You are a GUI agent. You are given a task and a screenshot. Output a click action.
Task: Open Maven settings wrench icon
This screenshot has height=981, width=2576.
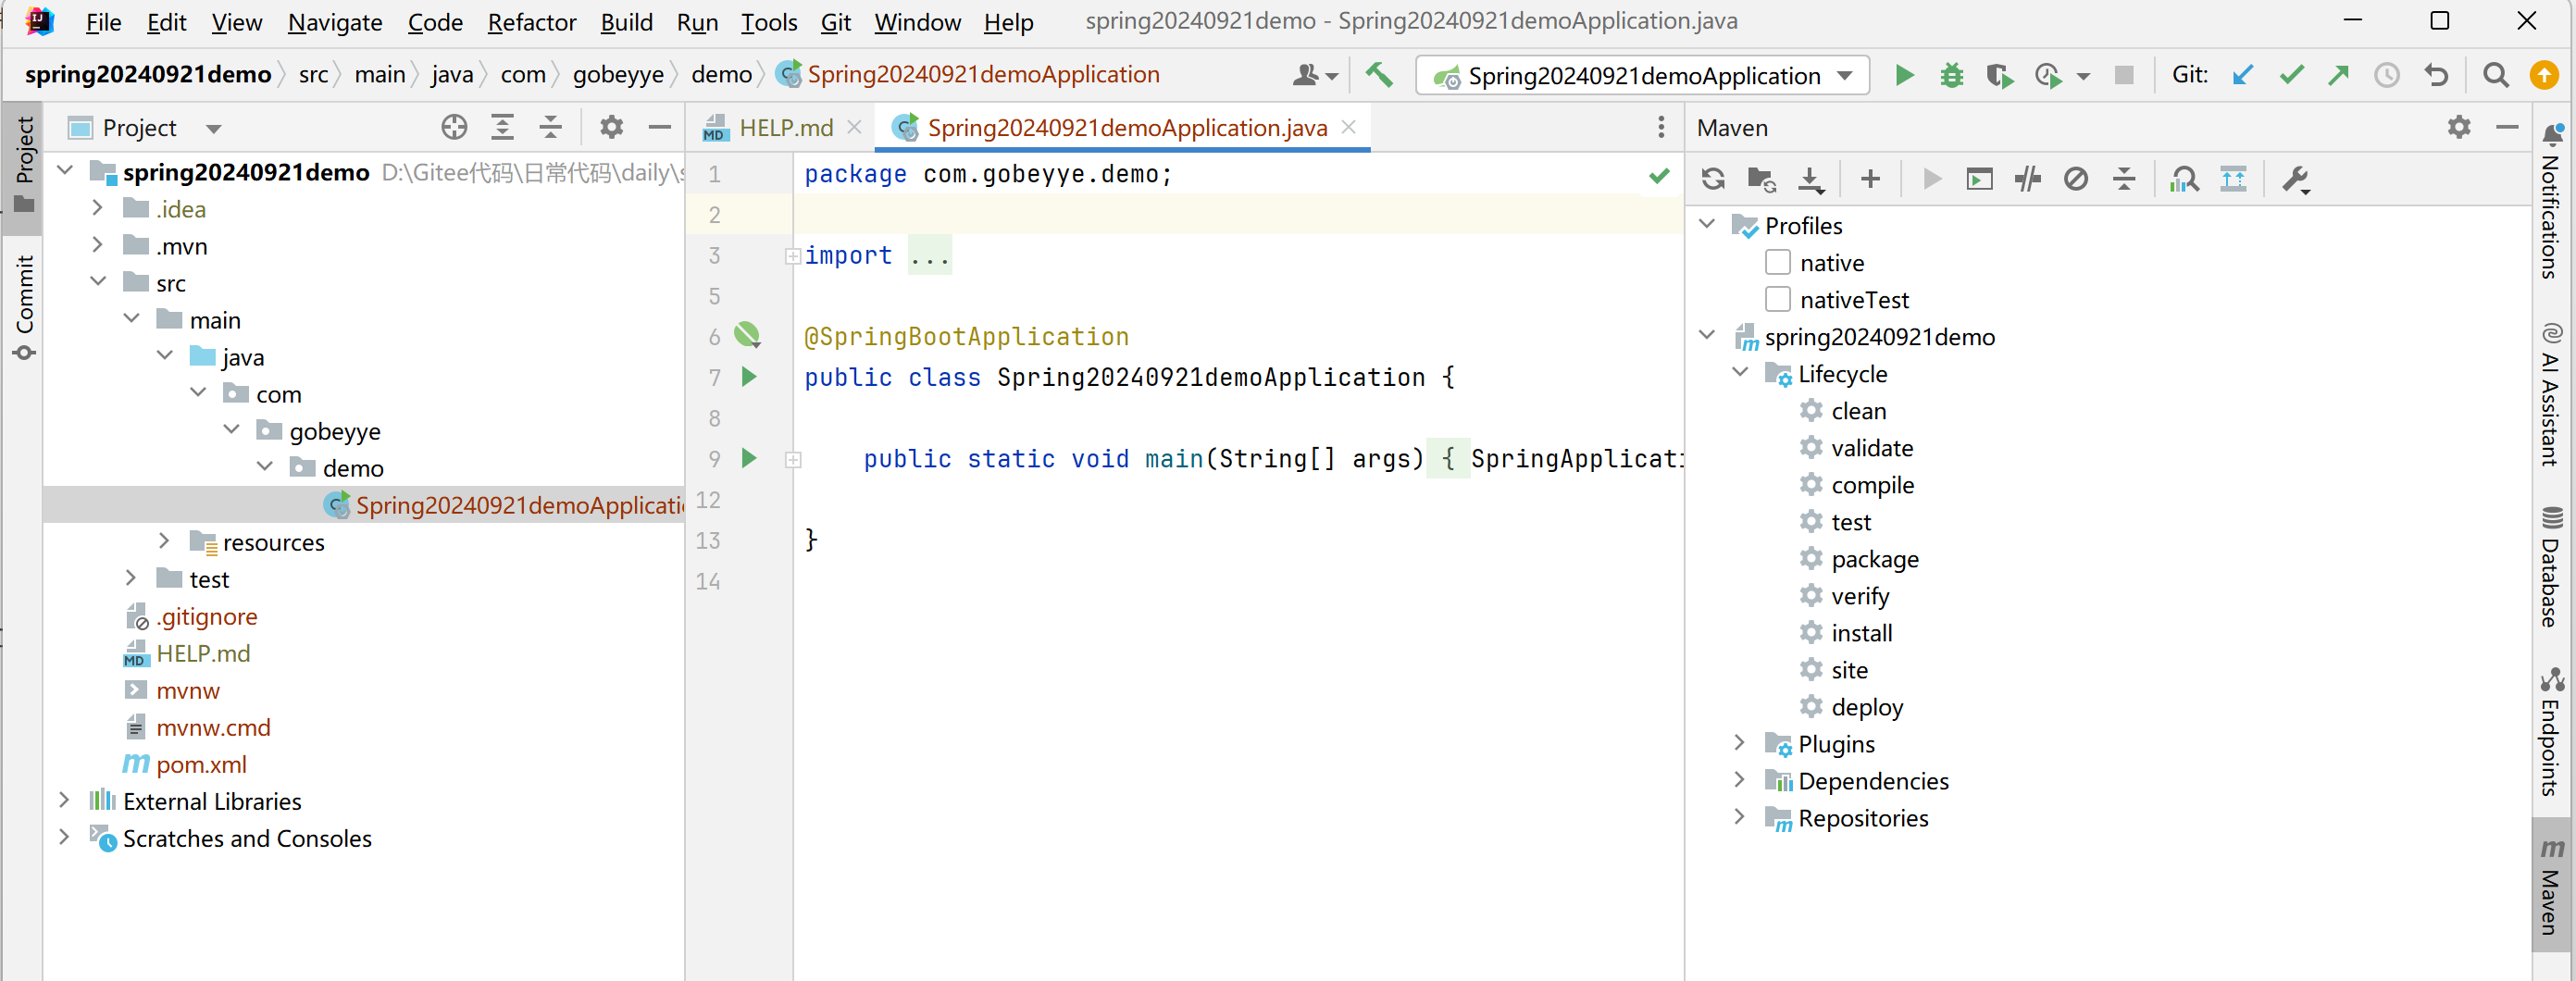[x=2295, y=179]
